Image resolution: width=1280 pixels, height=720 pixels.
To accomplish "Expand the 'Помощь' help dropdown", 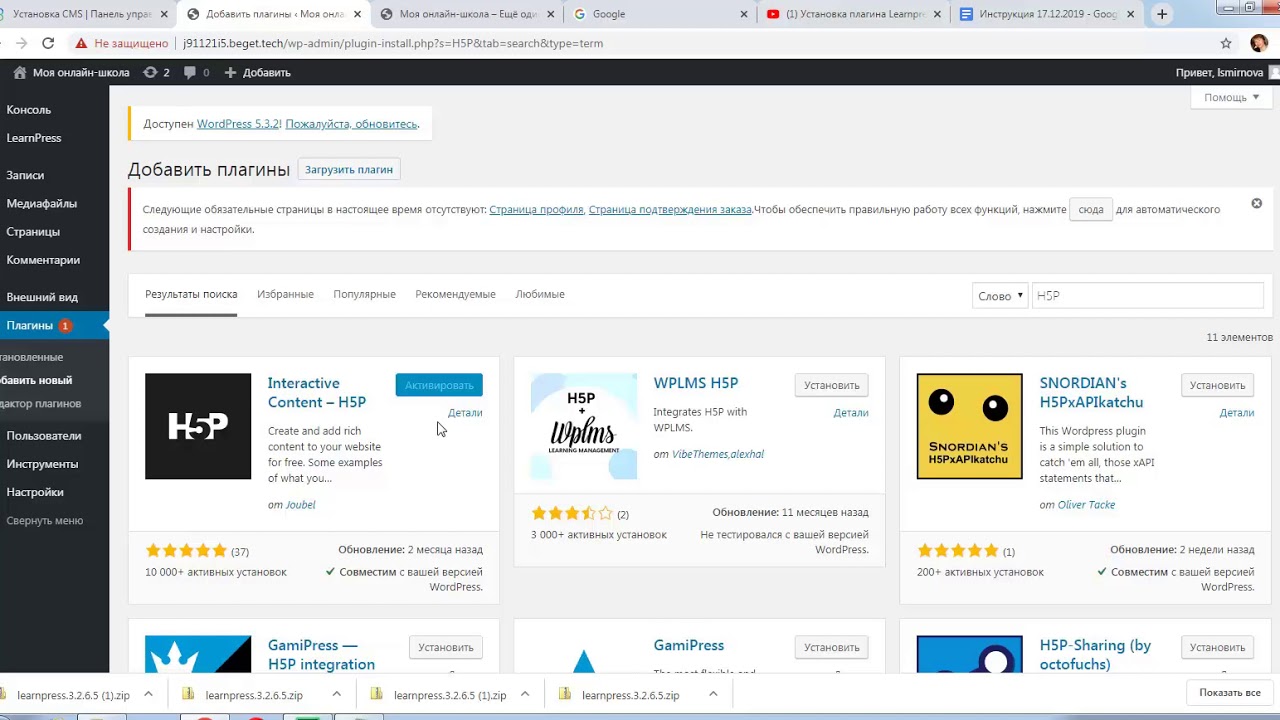I will [x=1231, y=97].
